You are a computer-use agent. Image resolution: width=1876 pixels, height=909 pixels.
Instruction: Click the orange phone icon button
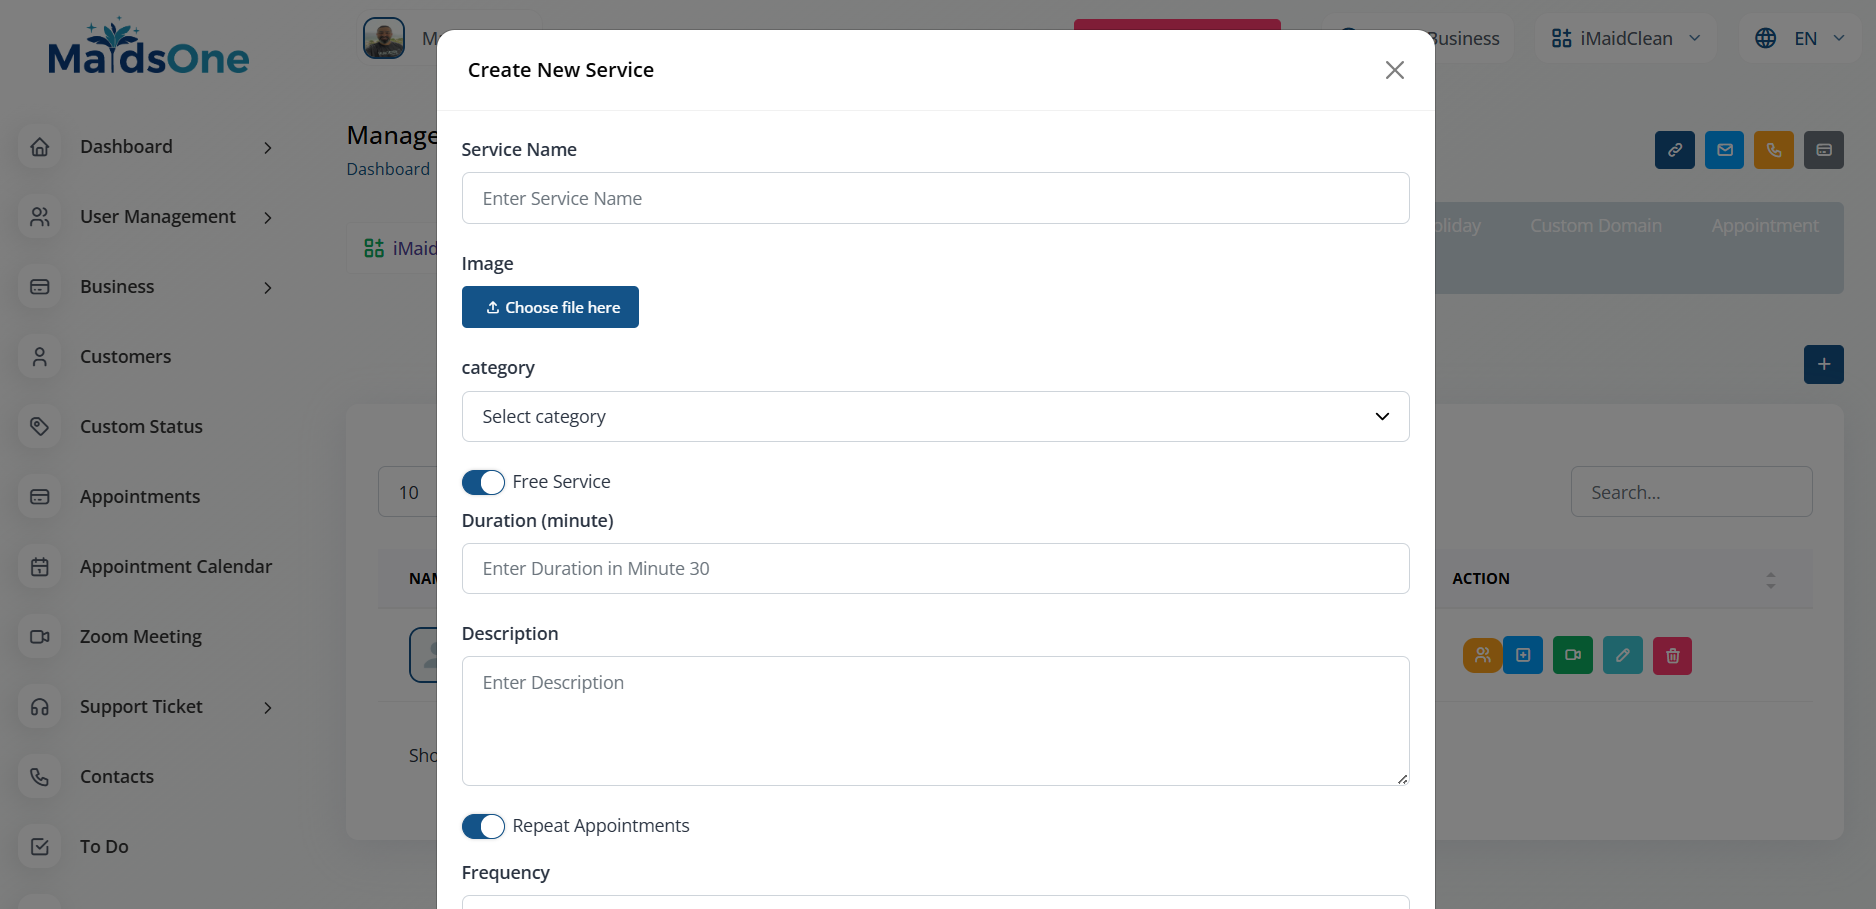click(x=1773, y=150)
